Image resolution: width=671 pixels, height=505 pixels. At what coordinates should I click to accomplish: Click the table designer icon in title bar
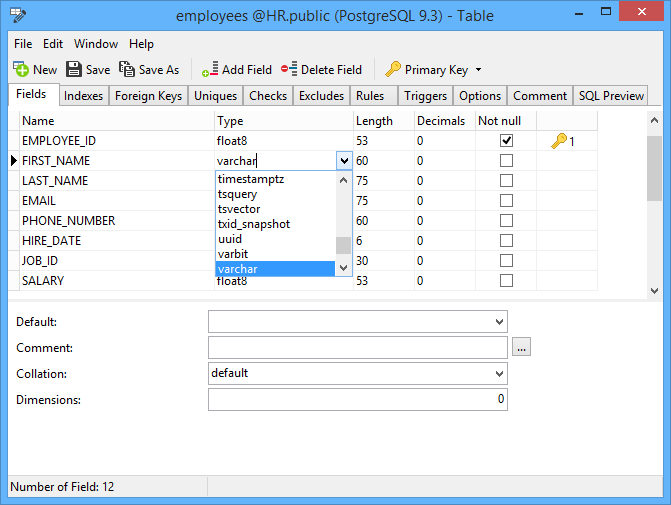coord(18,15)
